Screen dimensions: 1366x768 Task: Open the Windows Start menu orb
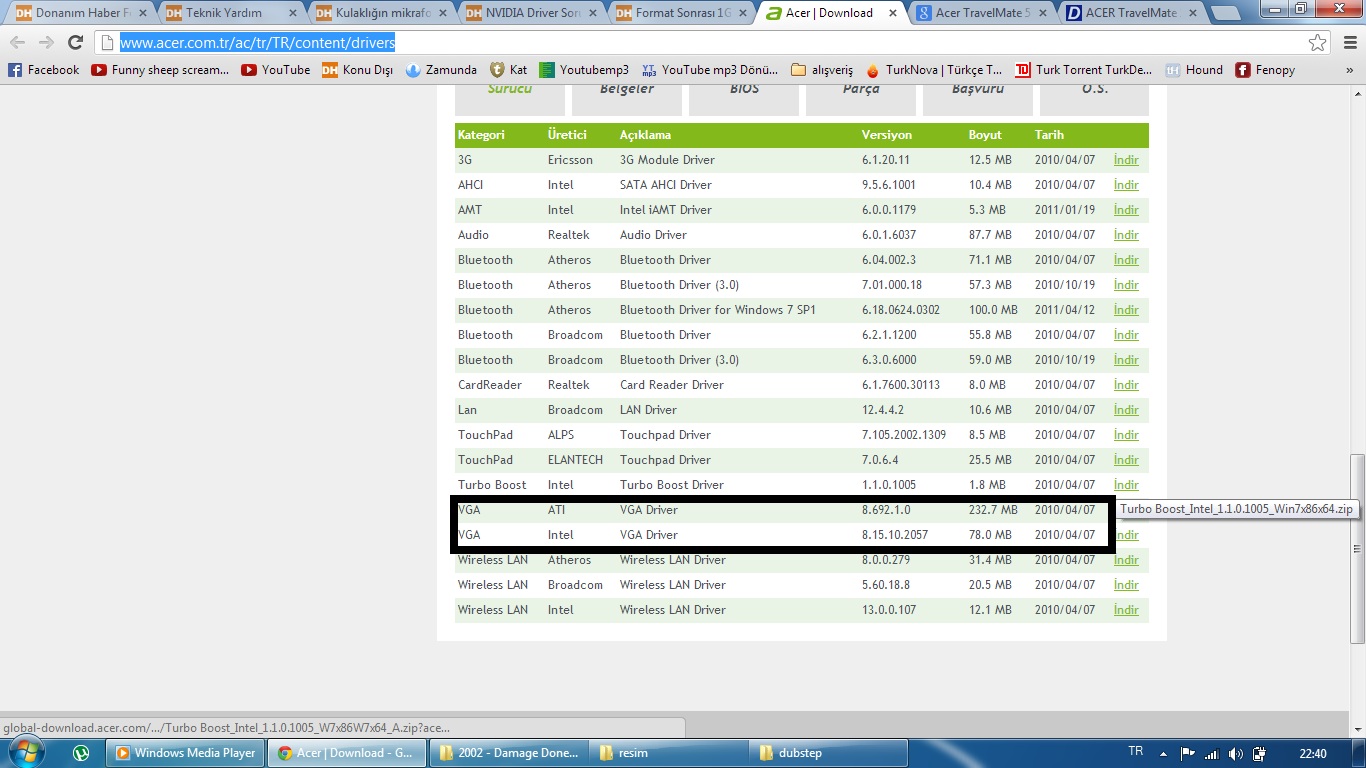pyautogui.click(x=28, y=753)
